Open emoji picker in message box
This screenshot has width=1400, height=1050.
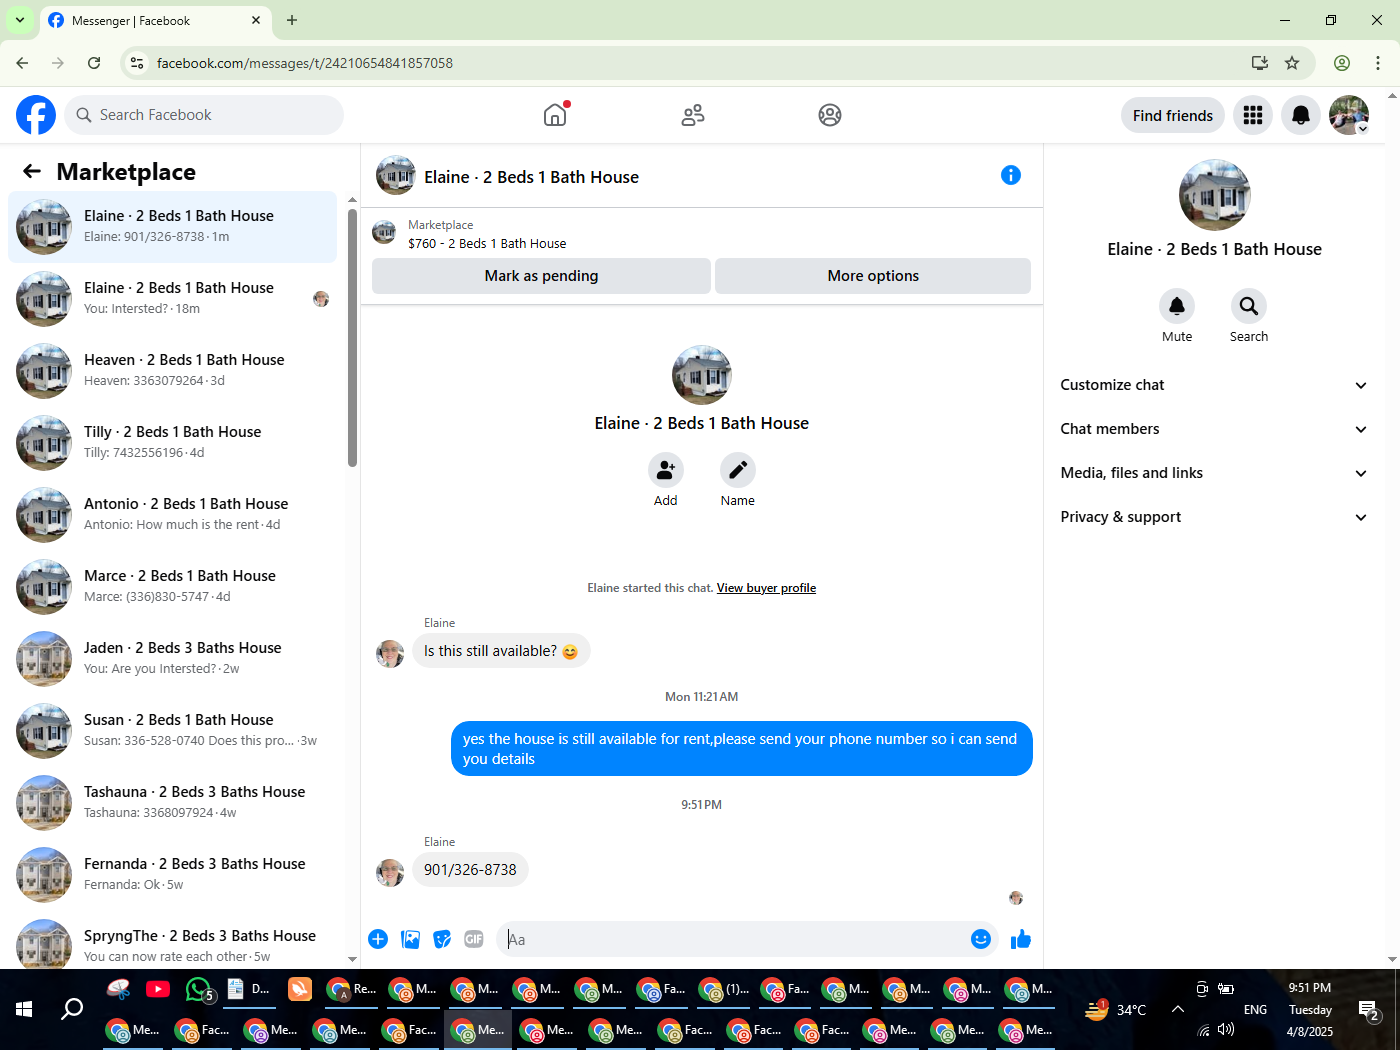click(981, 939)
